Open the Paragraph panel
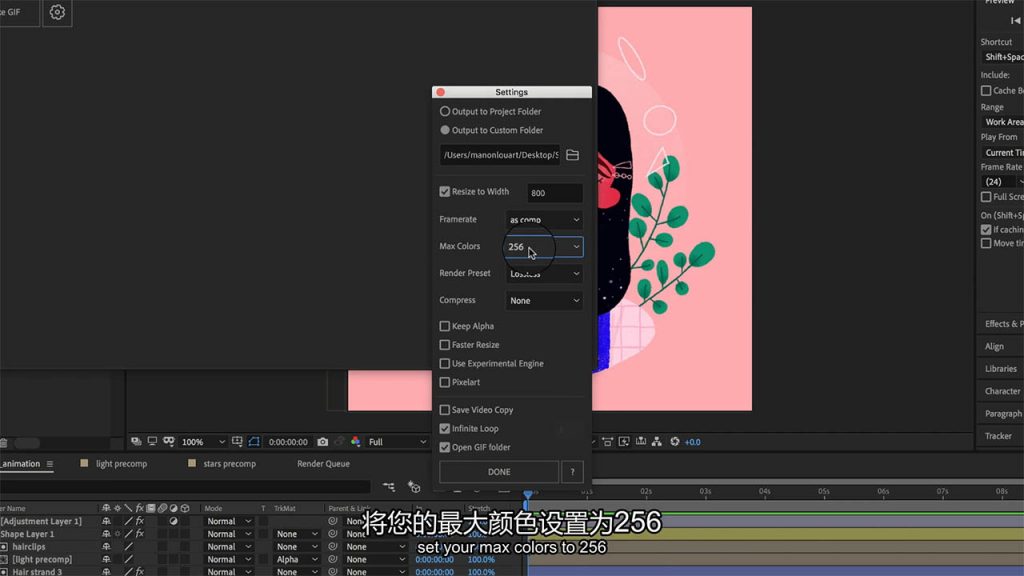Screen dimensions: 1024x576 [1003, 414]
